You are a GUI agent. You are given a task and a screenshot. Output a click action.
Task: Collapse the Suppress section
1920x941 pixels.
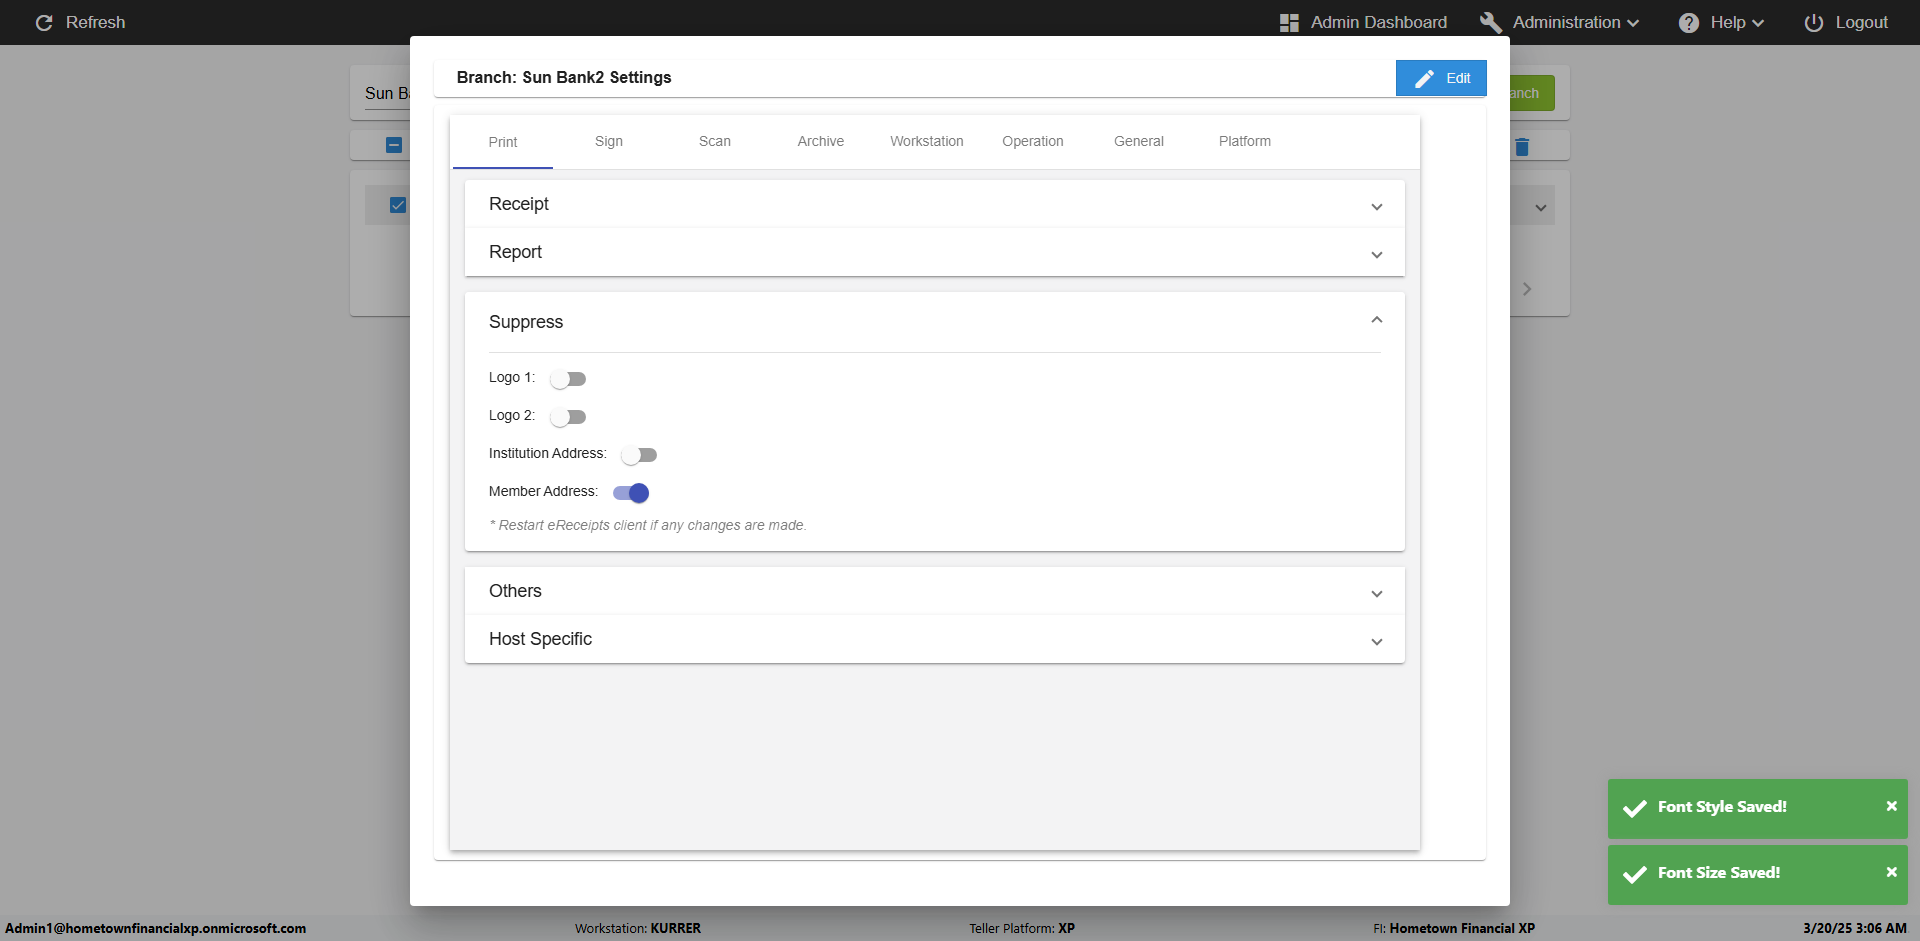tap(1377, 320)
